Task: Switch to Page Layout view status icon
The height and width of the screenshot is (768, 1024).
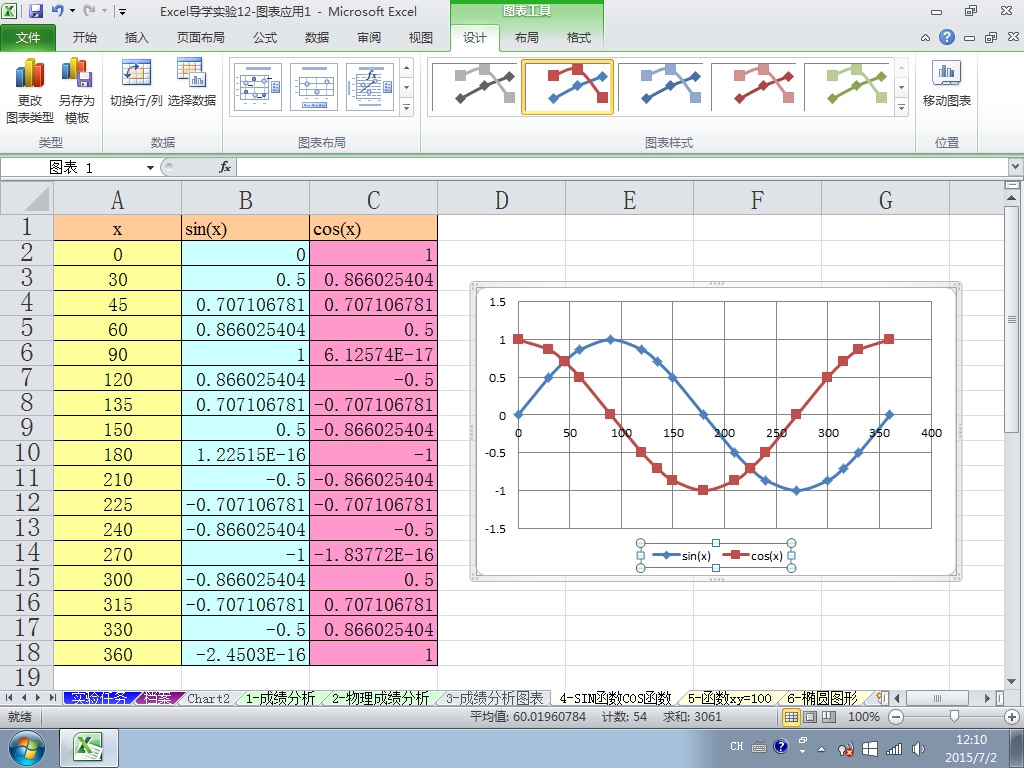Action: (810, 716)
